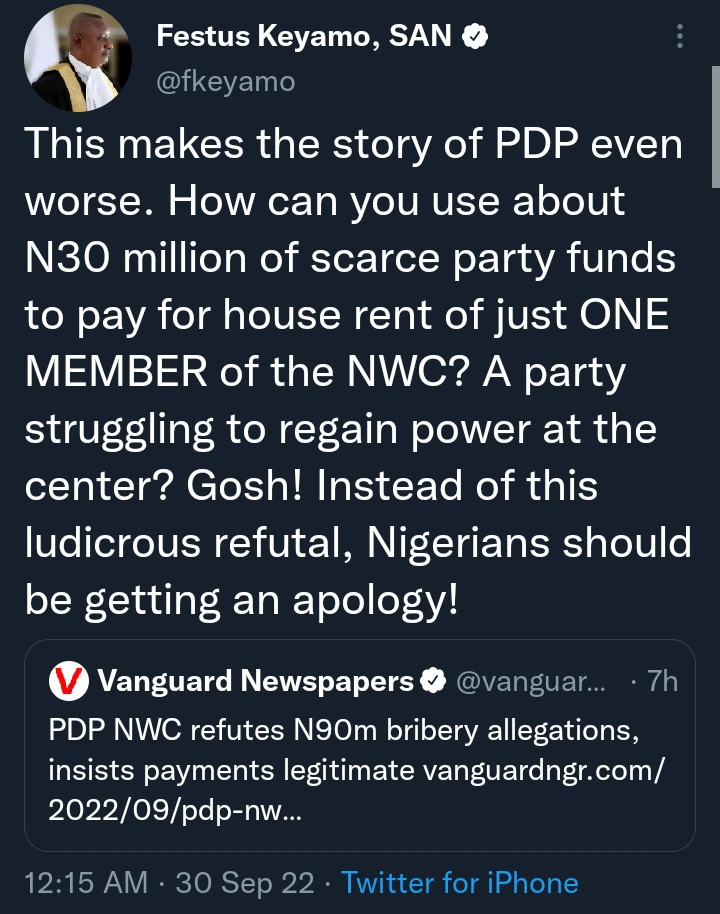This screenshot has width=720, height=914.
Task: Click the verified badge beside Vanguard Newspapers
Action: (432, 682)
